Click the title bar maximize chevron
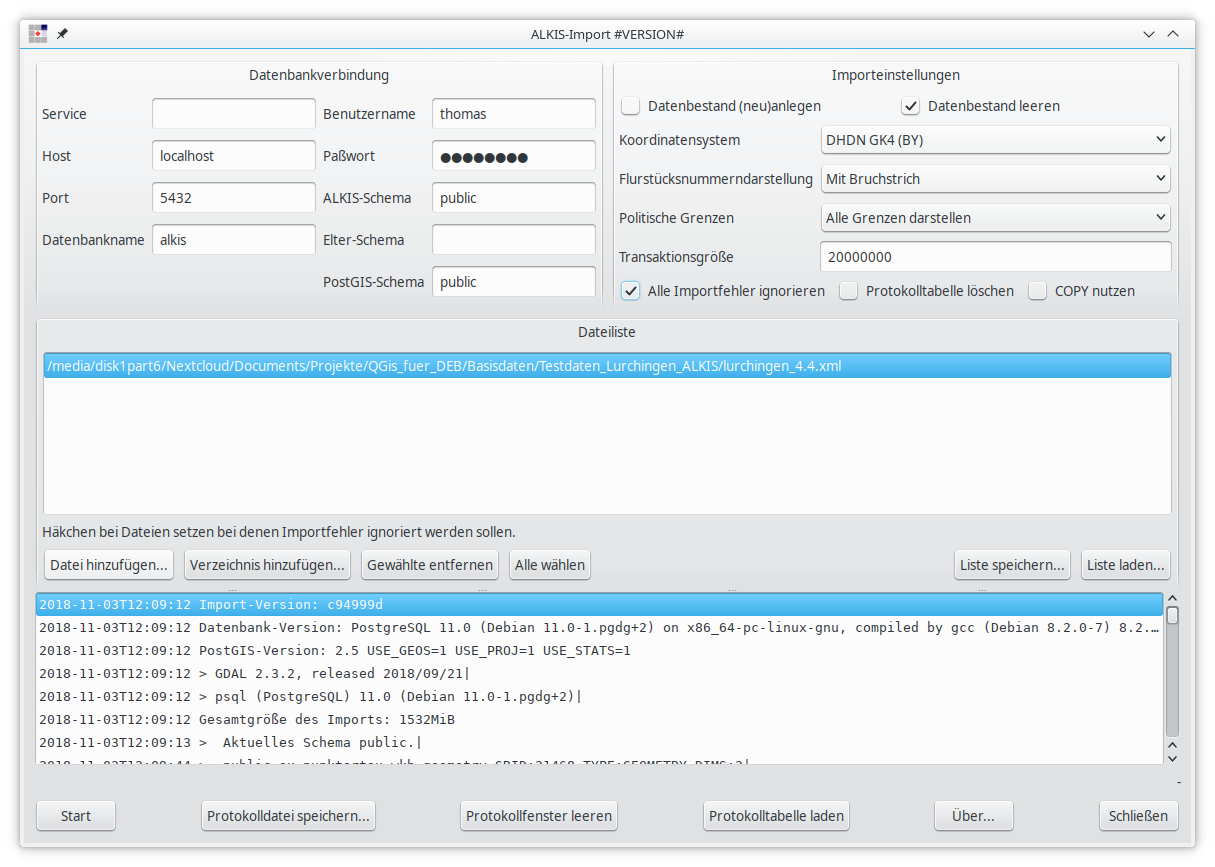The width and height of the screenshot is (1215, 867). 1173,34
